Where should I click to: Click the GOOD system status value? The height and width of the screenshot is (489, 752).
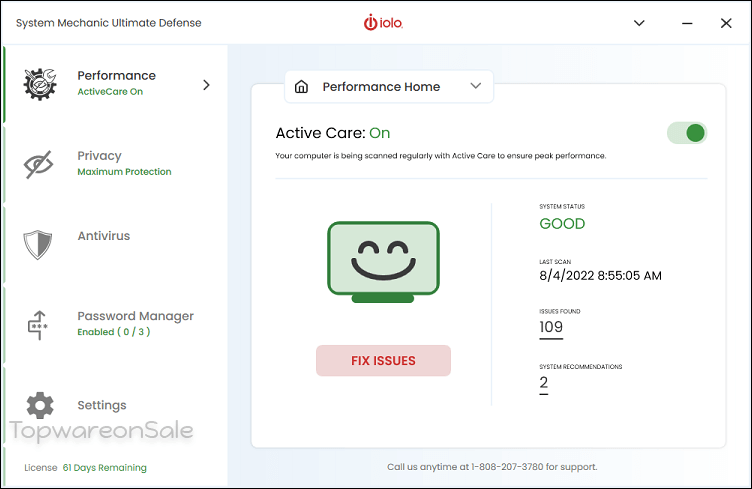pyautogui.click(x=562, y=223)
